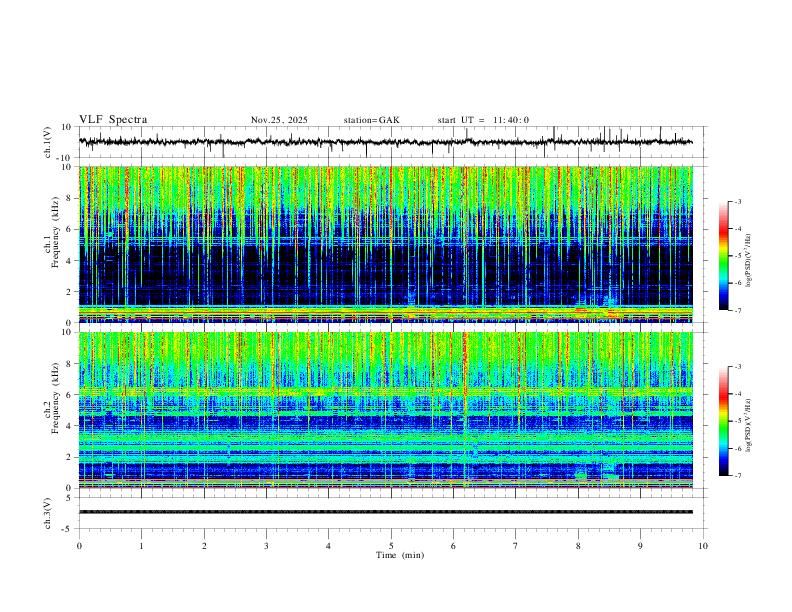Click the "VLF Spectra" title text
Screen dimensions: 792x612
[113, 120]
